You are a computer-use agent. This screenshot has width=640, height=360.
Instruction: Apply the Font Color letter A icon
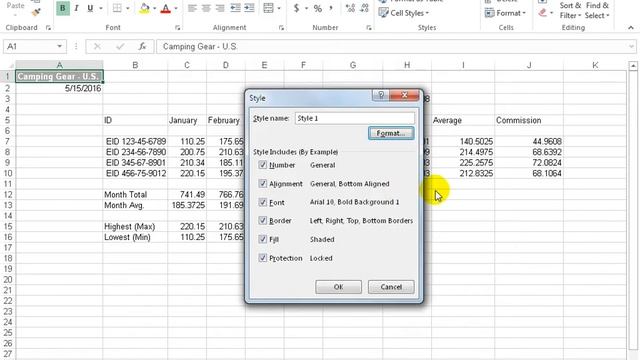pos(166,8)
